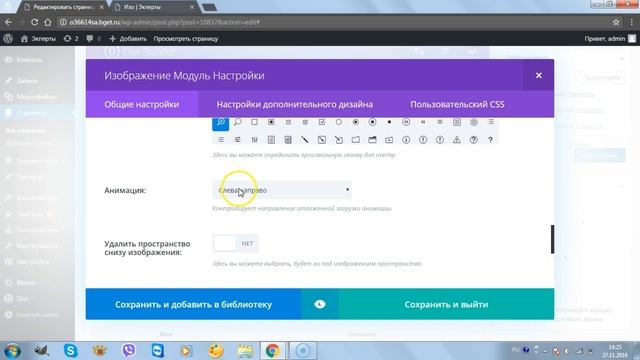The width and height of the screenshot is (640, 360).
Task: Open WordPress logo menu in admin bar
Action: click(x=8, y=39)
